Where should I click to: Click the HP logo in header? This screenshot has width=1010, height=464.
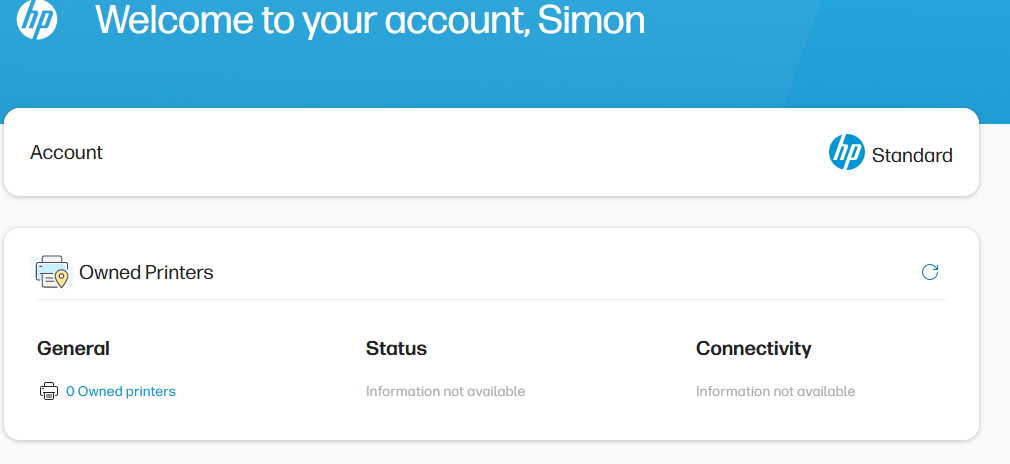[x=37, y=20]
